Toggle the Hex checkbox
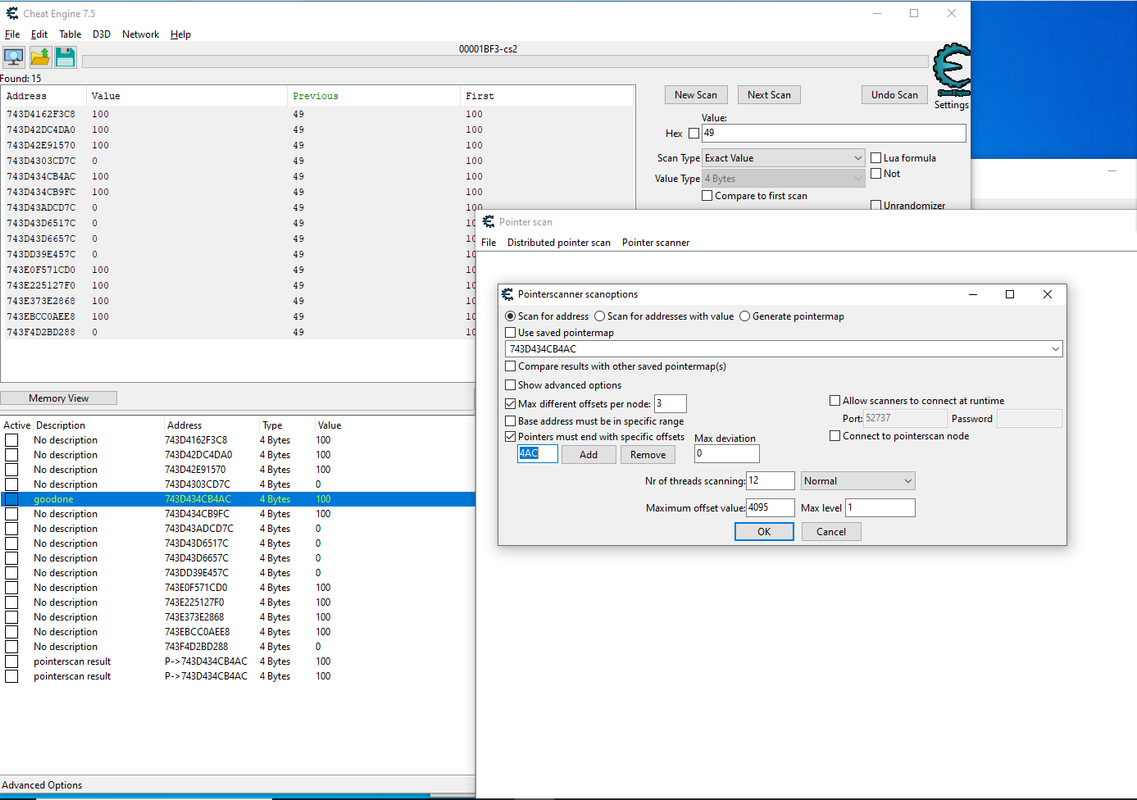 (694, 133)
